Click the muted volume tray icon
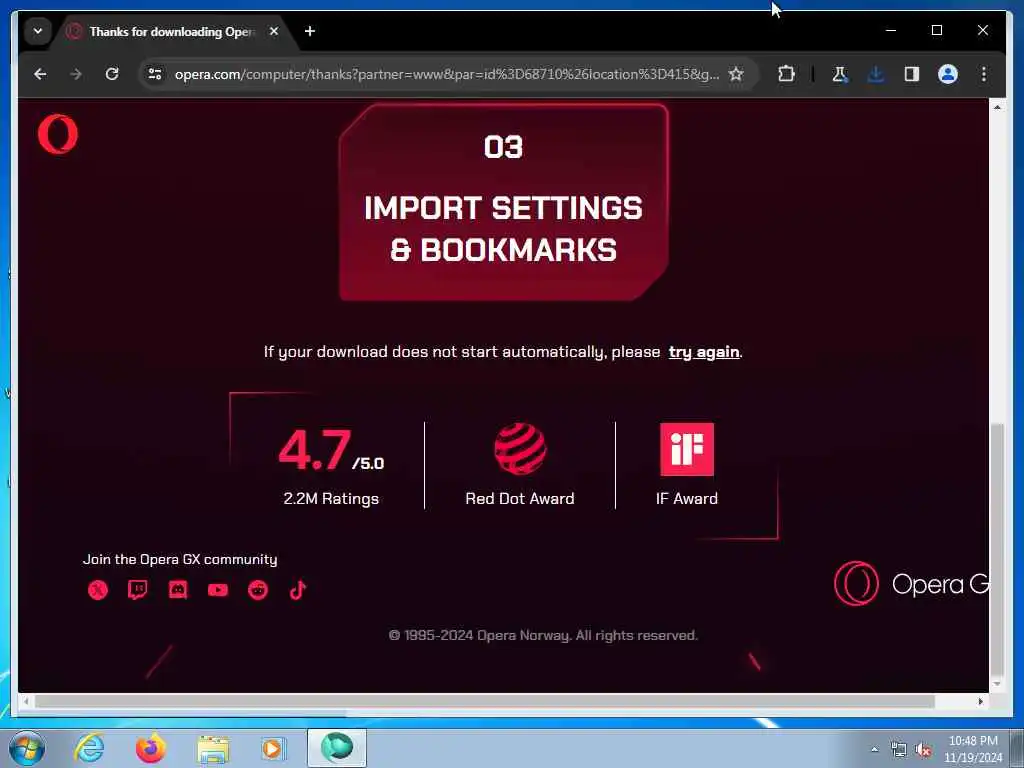Image resolution: width=1024 pixels, height=768 pixels. point(923,750)
